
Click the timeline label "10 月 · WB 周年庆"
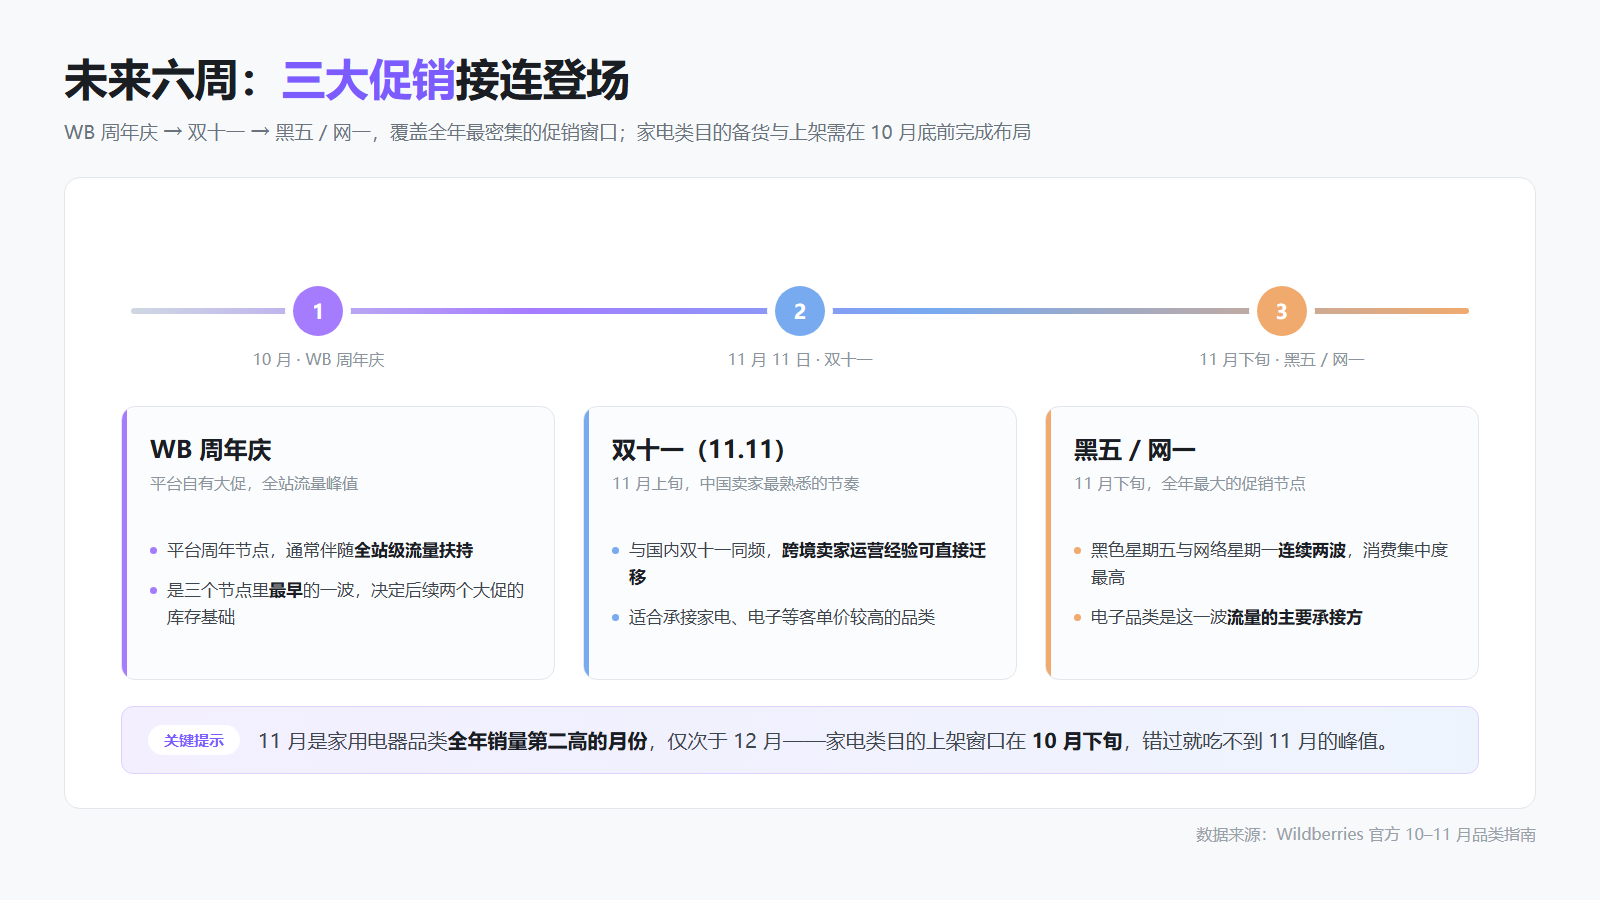click(x=318, y=359)
